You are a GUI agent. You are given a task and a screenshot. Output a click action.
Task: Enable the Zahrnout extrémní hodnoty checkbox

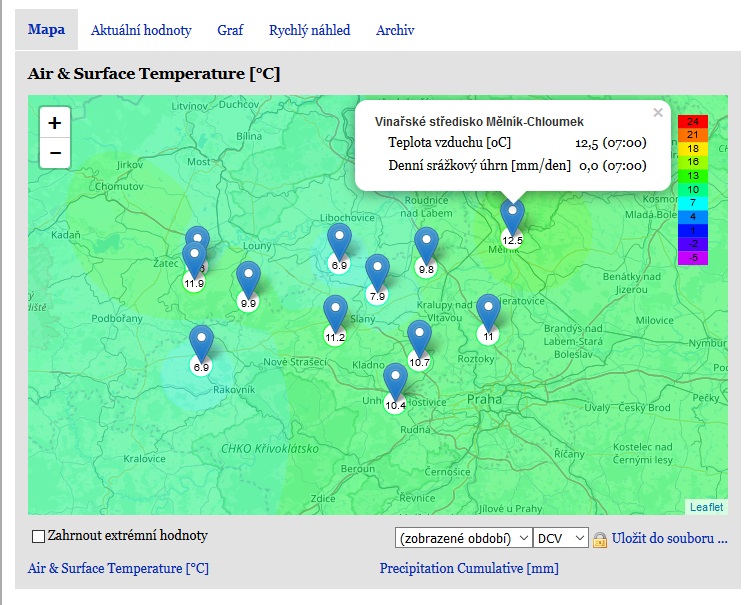[39, 536]
